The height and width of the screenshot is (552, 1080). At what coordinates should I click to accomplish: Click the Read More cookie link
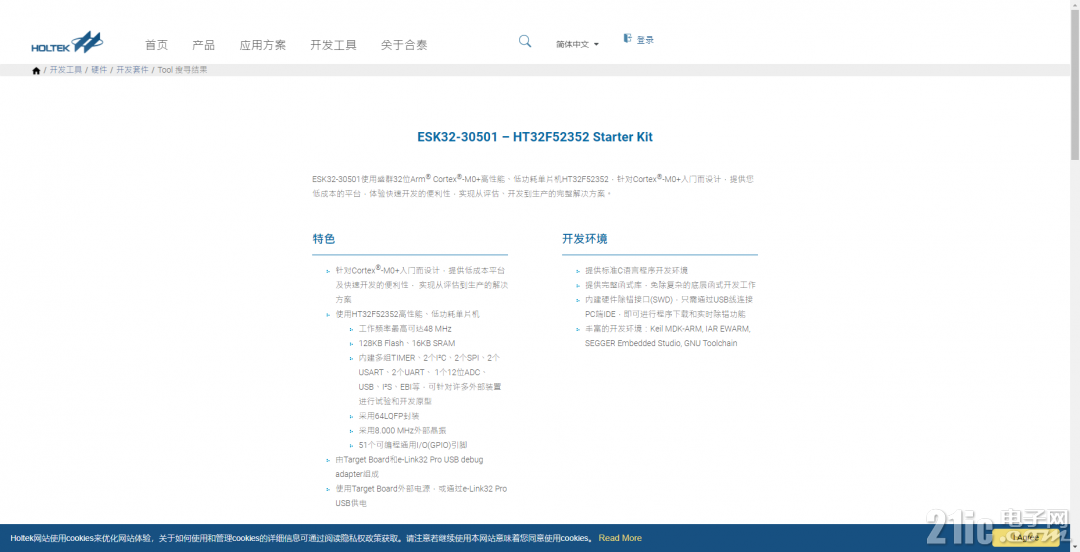point(620,538)
